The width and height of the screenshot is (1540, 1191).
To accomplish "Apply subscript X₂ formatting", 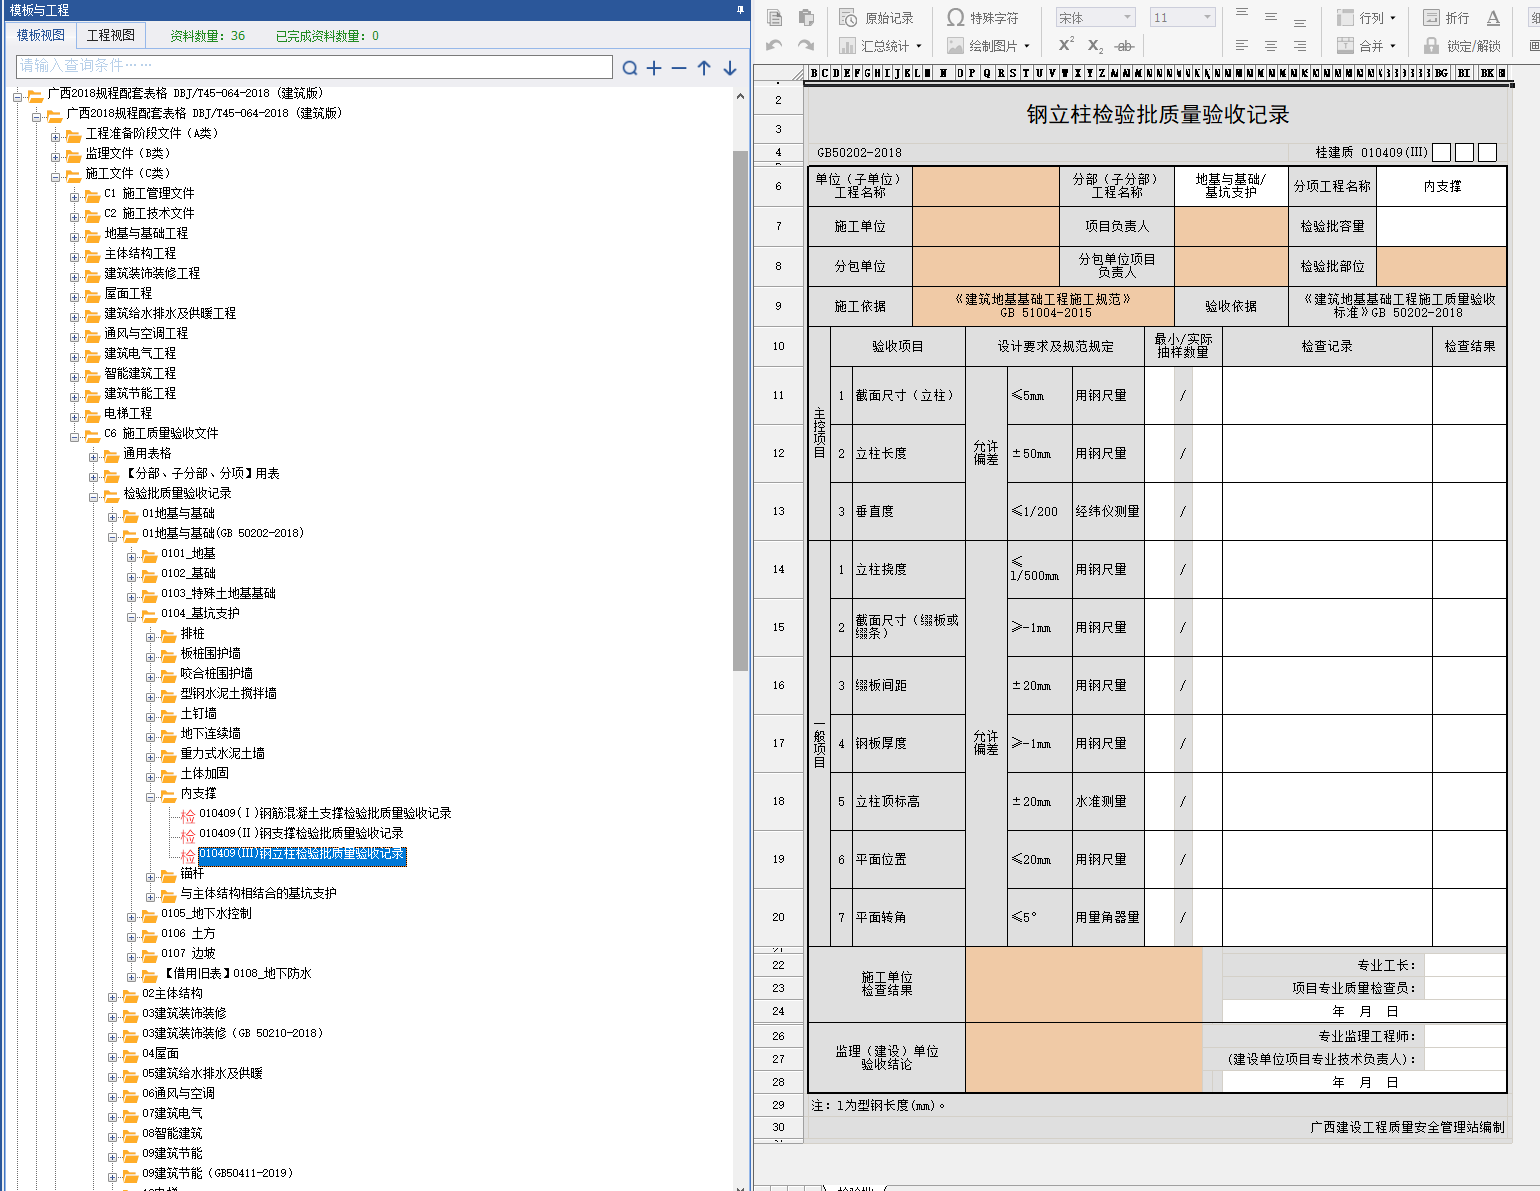I will 1095,46.
